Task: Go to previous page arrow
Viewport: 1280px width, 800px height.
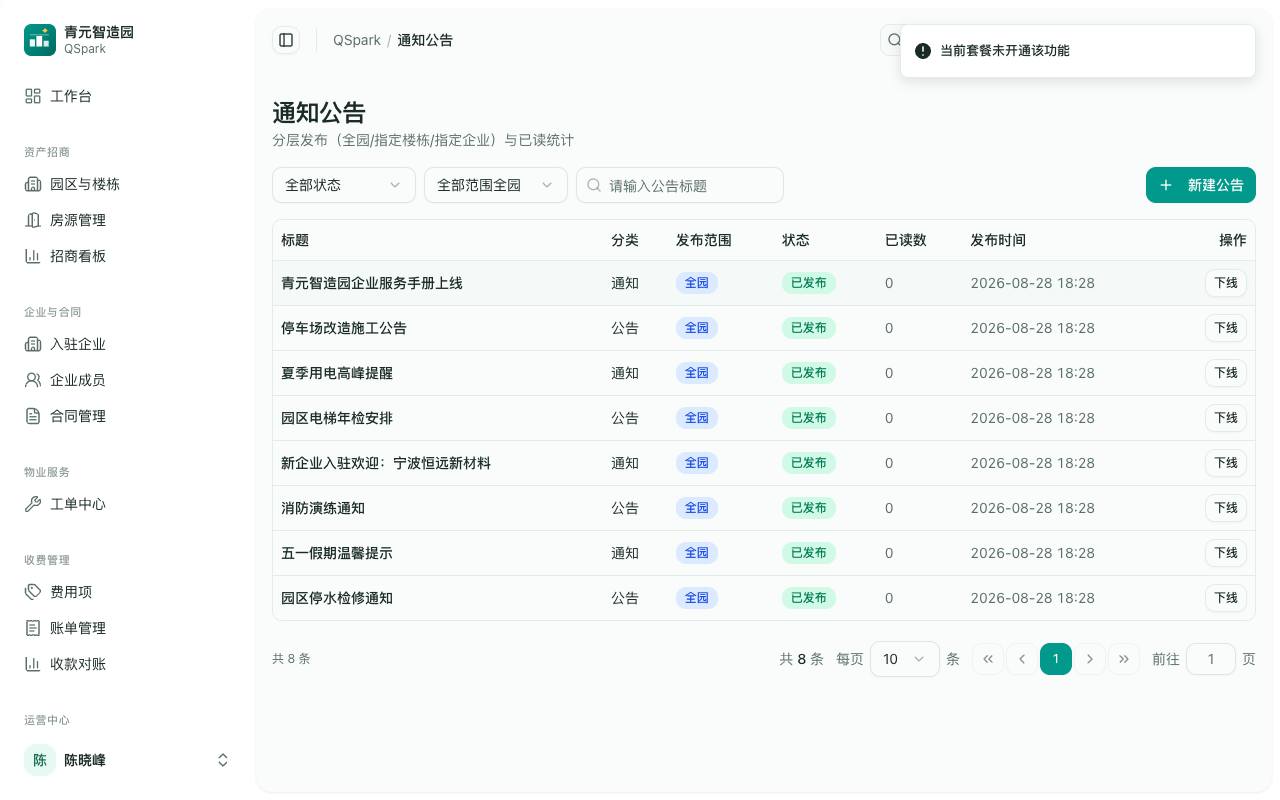Action: tap(1022, 659)
